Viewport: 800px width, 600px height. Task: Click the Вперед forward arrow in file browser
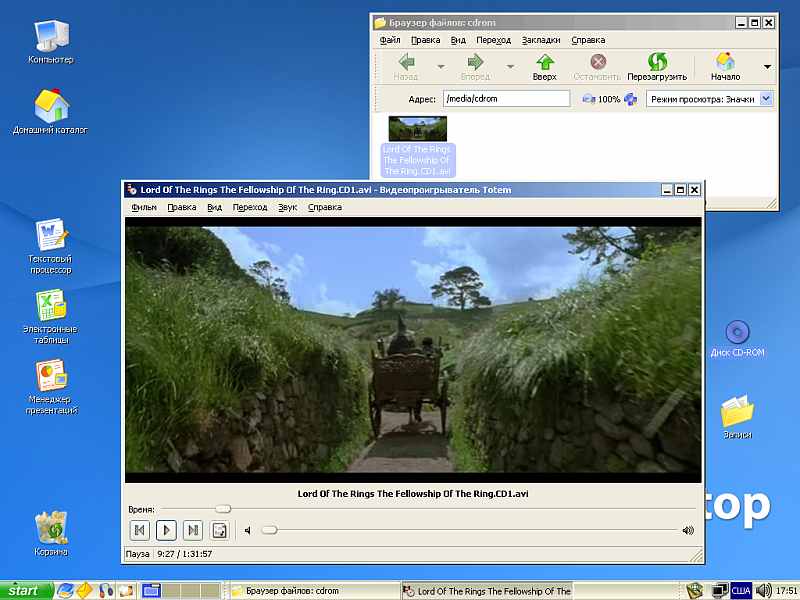(x=475, y=67)
